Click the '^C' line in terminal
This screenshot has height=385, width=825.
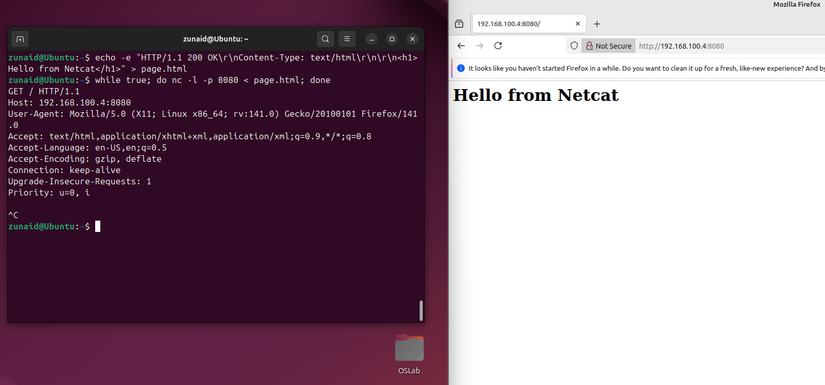tap(13, 215)
